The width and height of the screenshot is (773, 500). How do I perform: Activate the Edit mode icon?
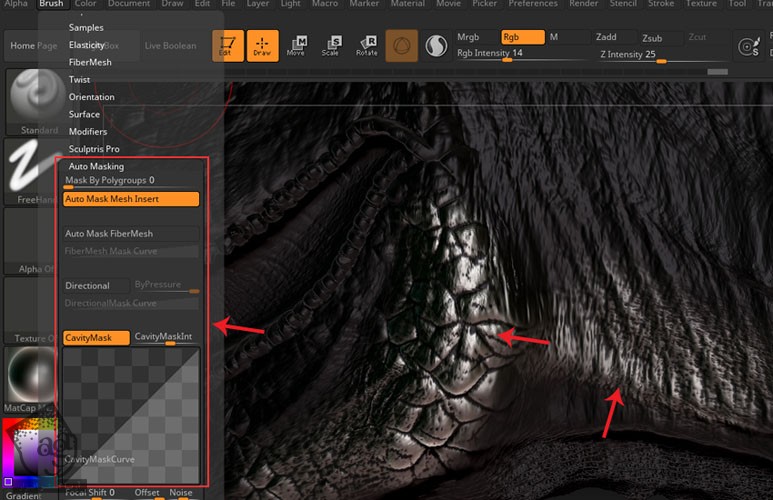pyautogui.click(x=228, y=45)
